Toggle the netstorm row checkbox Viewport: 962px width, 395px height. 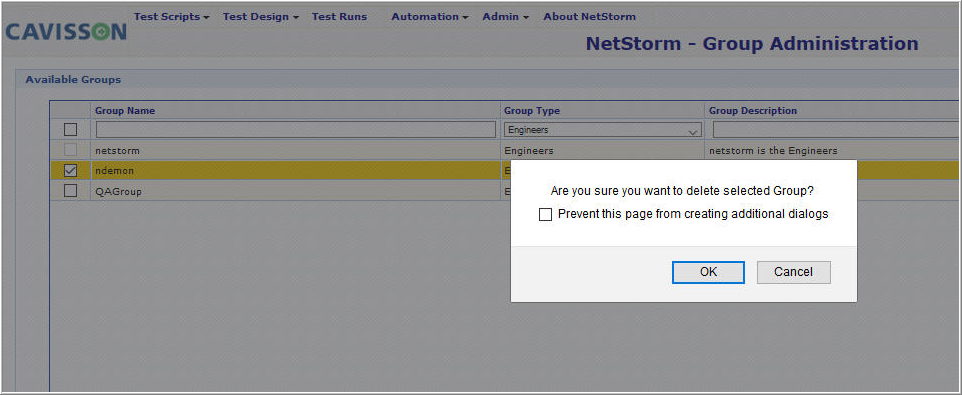[x=71, y=150]
